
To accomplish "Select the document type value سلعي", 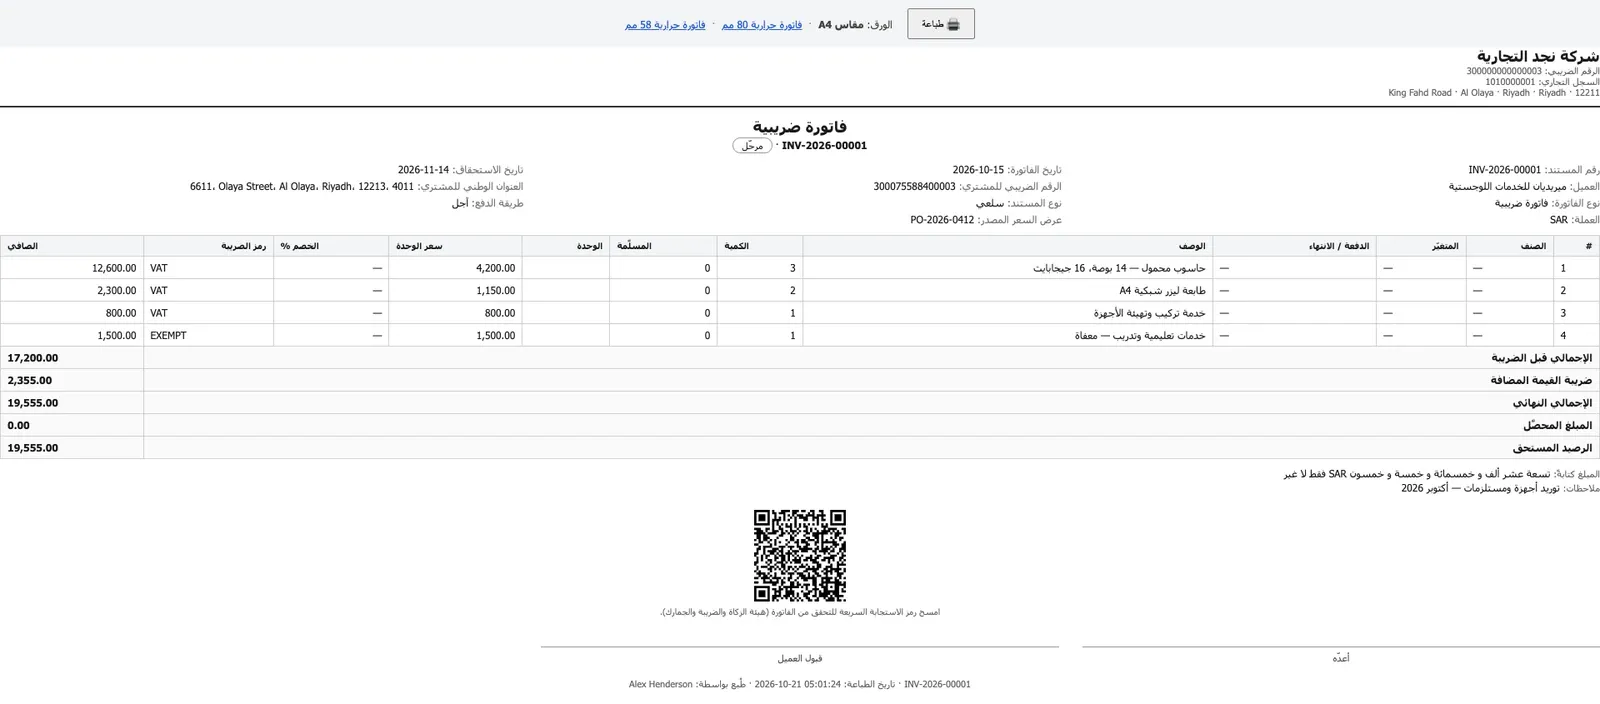I will (990, 203).
